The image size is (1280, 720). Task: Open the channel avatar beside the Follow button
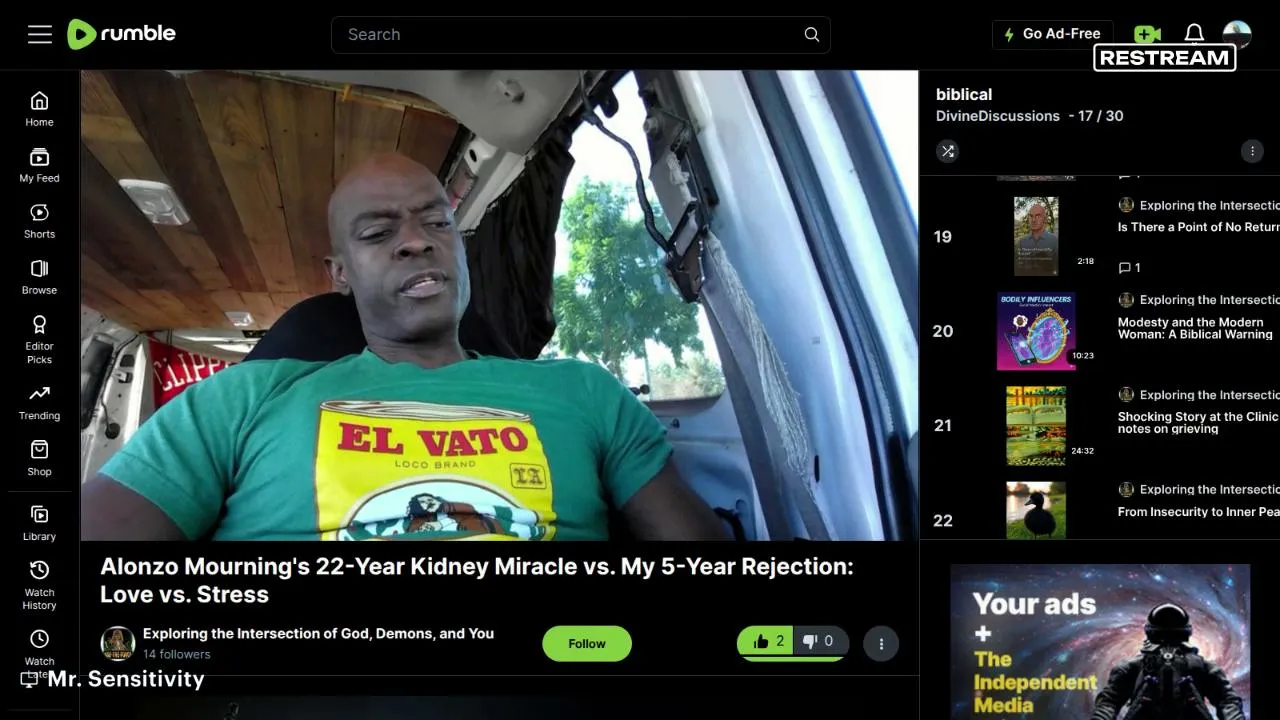point(118,643)
